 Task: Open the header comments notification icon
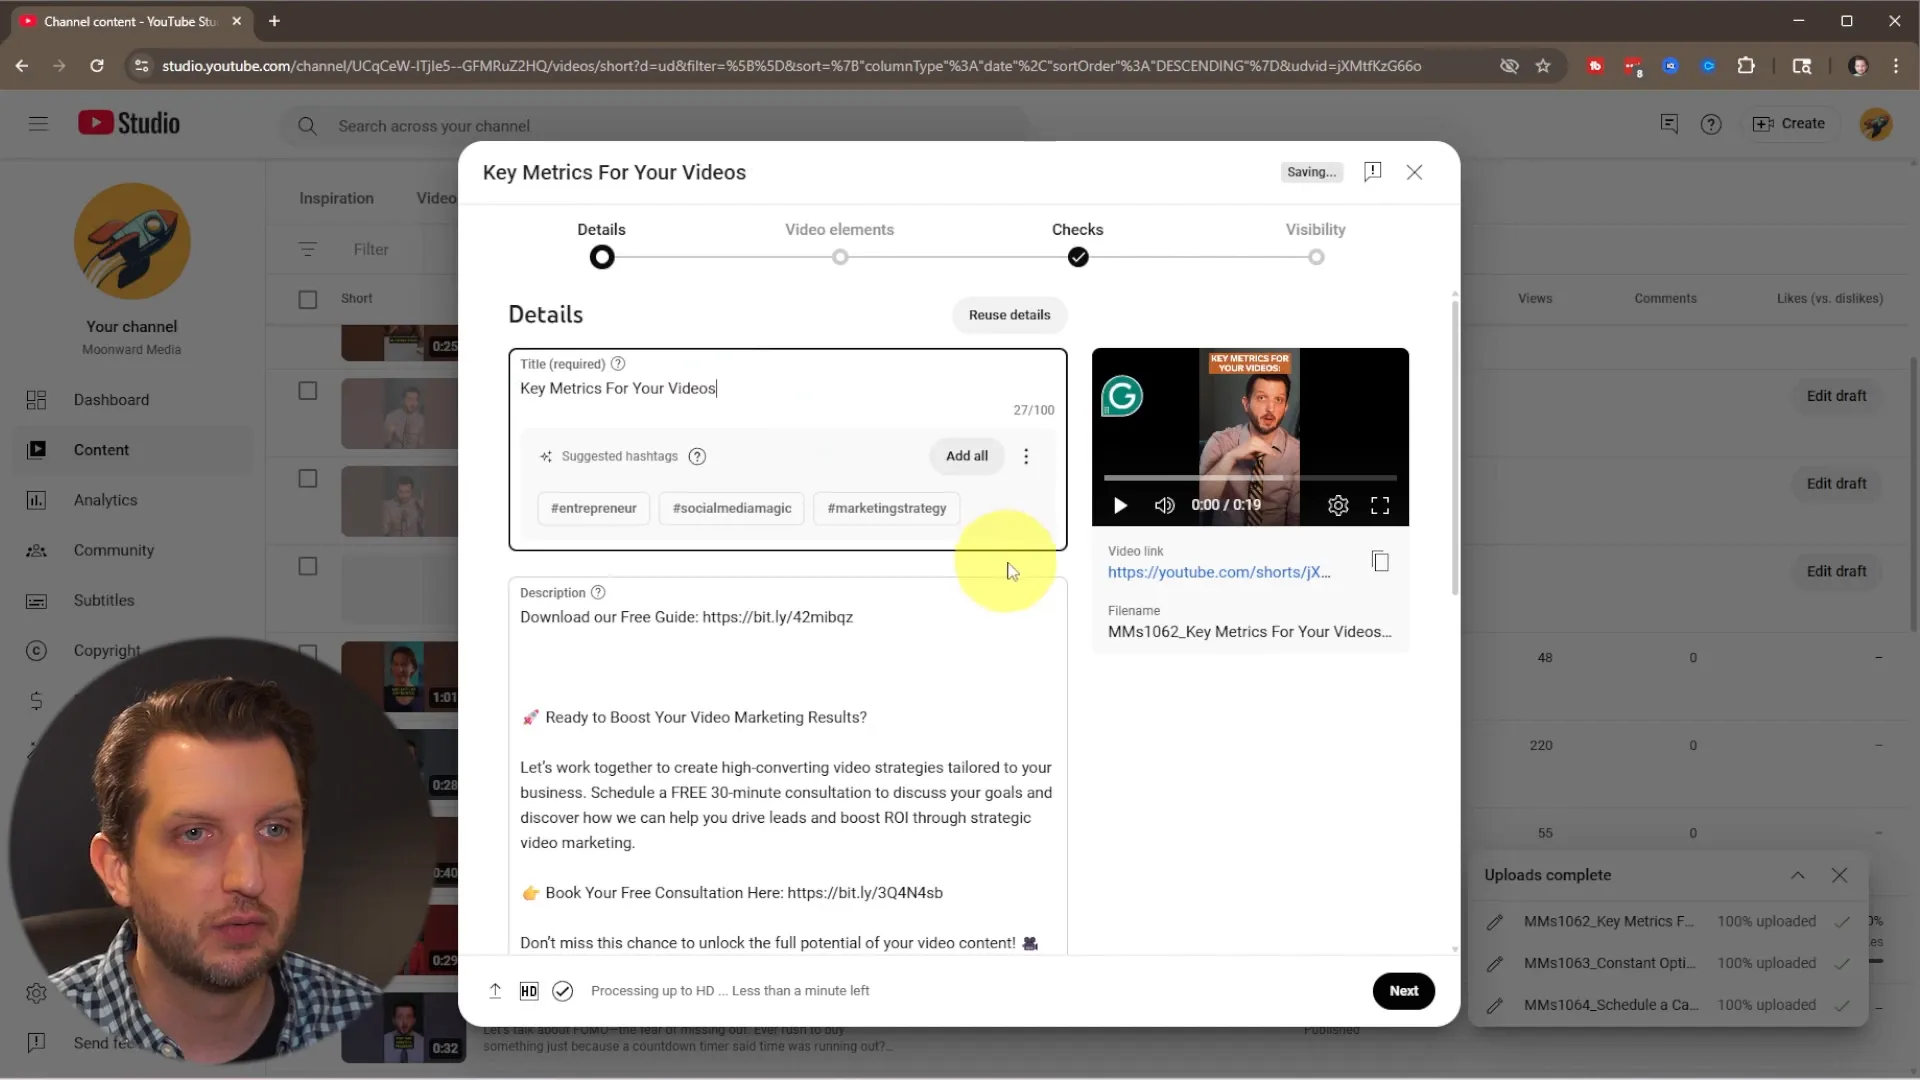pyautogui.click(x=1668, y=124)
